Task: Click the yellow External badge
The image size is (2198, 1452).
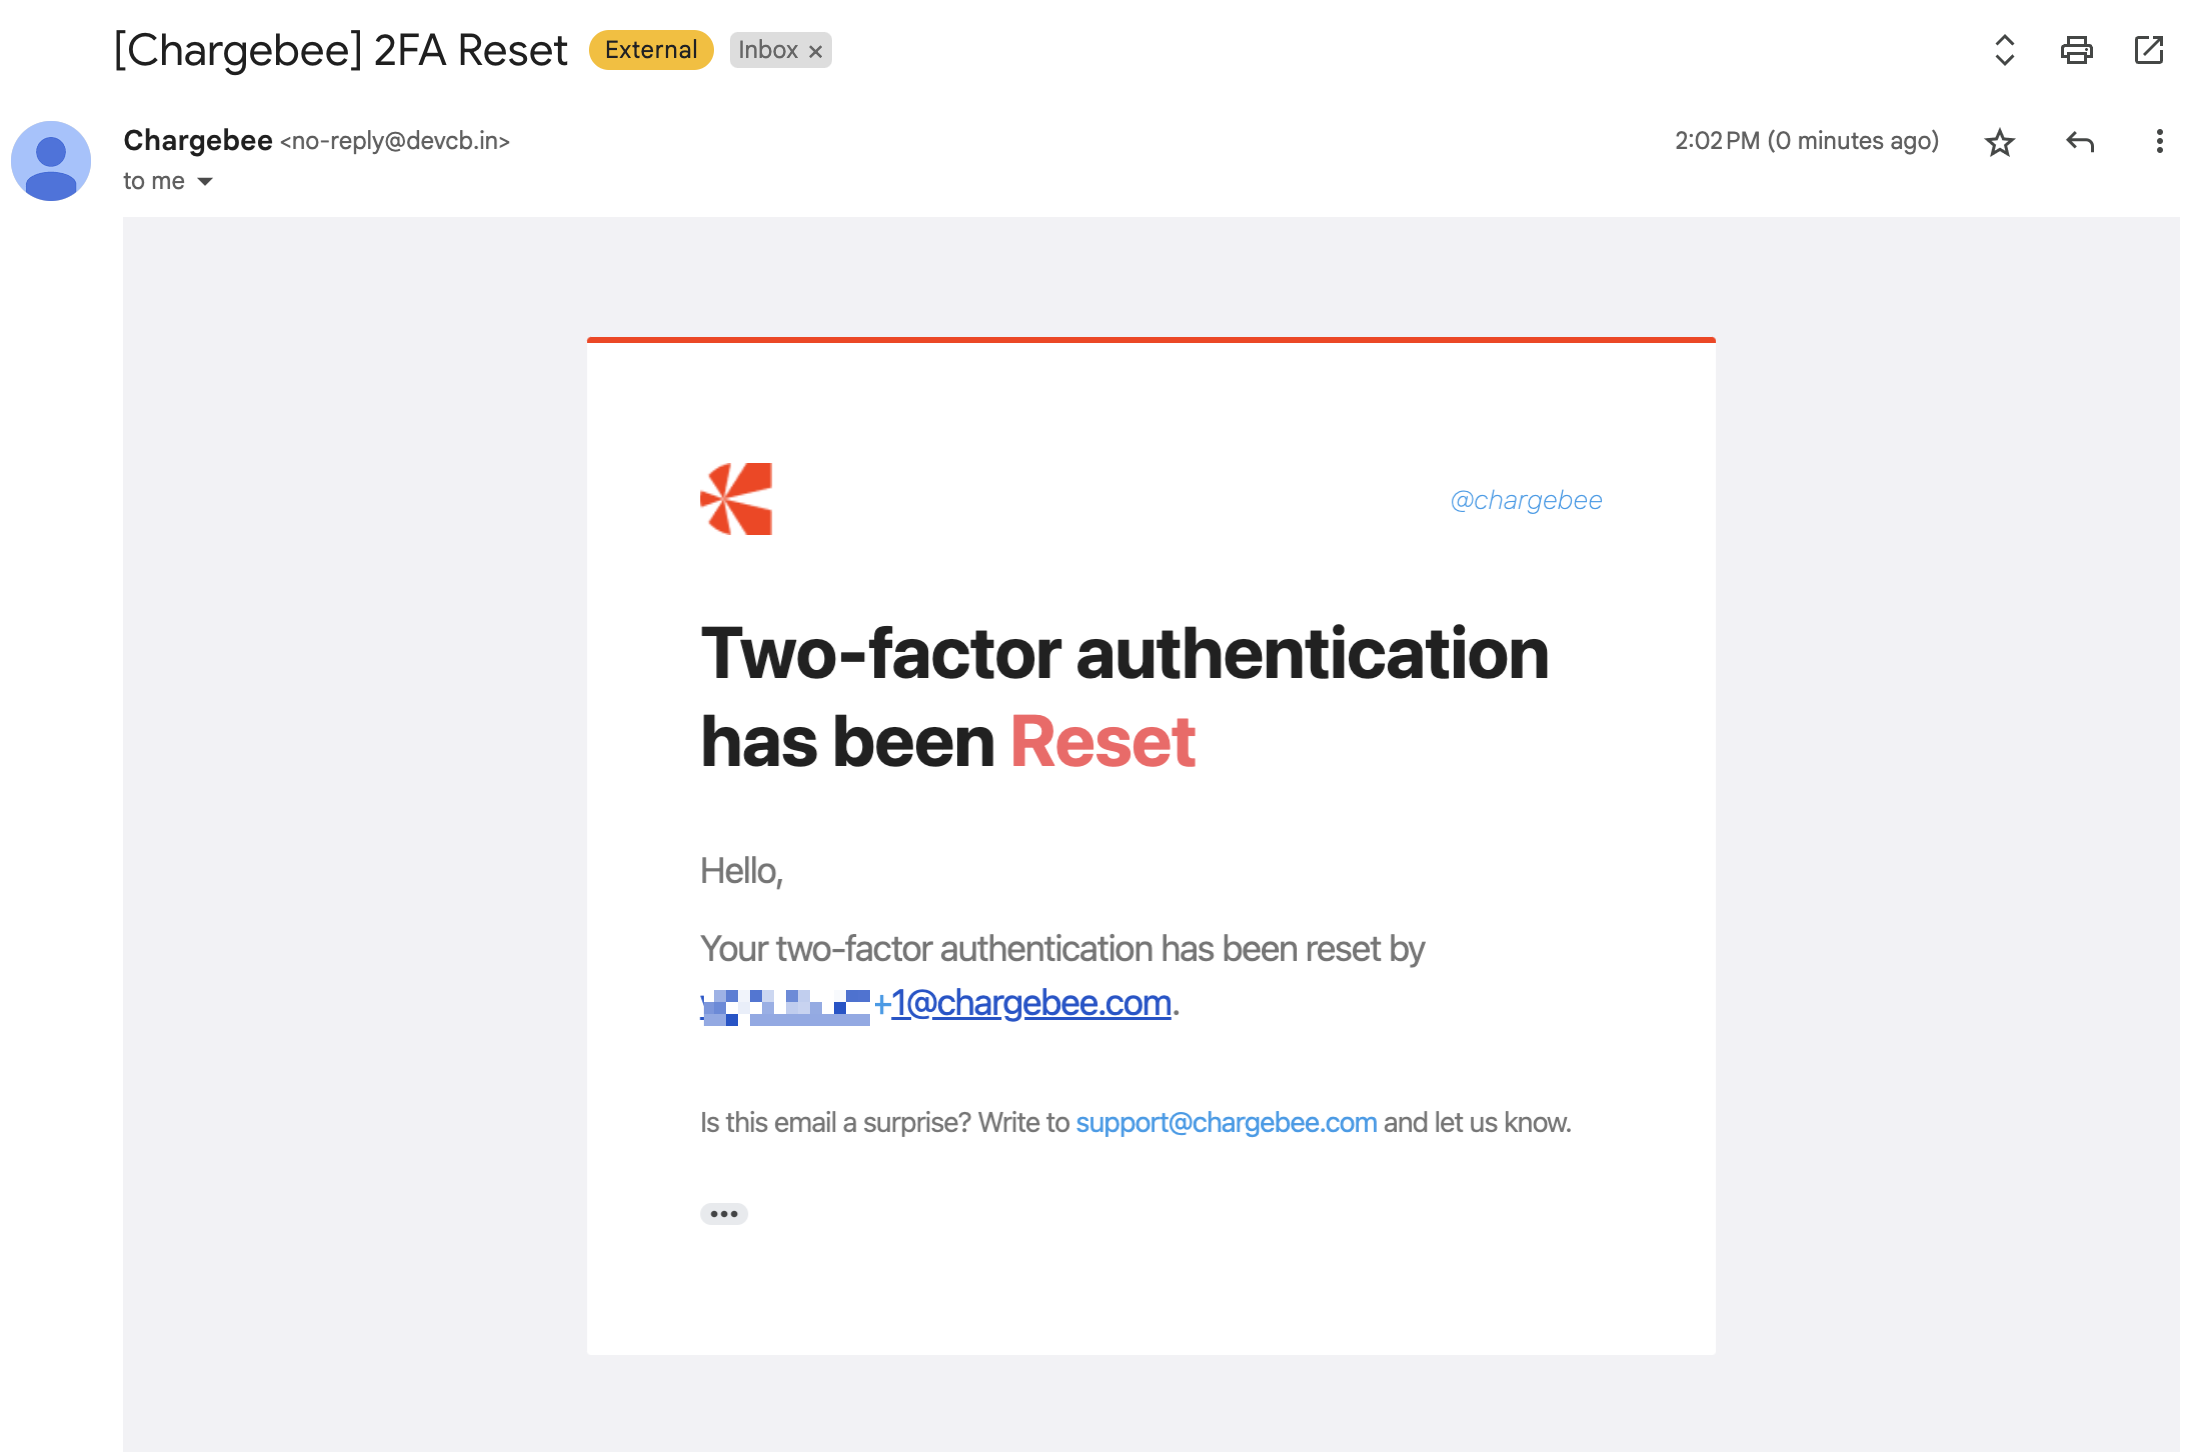Action: pyautogui.click(x=651, y=50)
